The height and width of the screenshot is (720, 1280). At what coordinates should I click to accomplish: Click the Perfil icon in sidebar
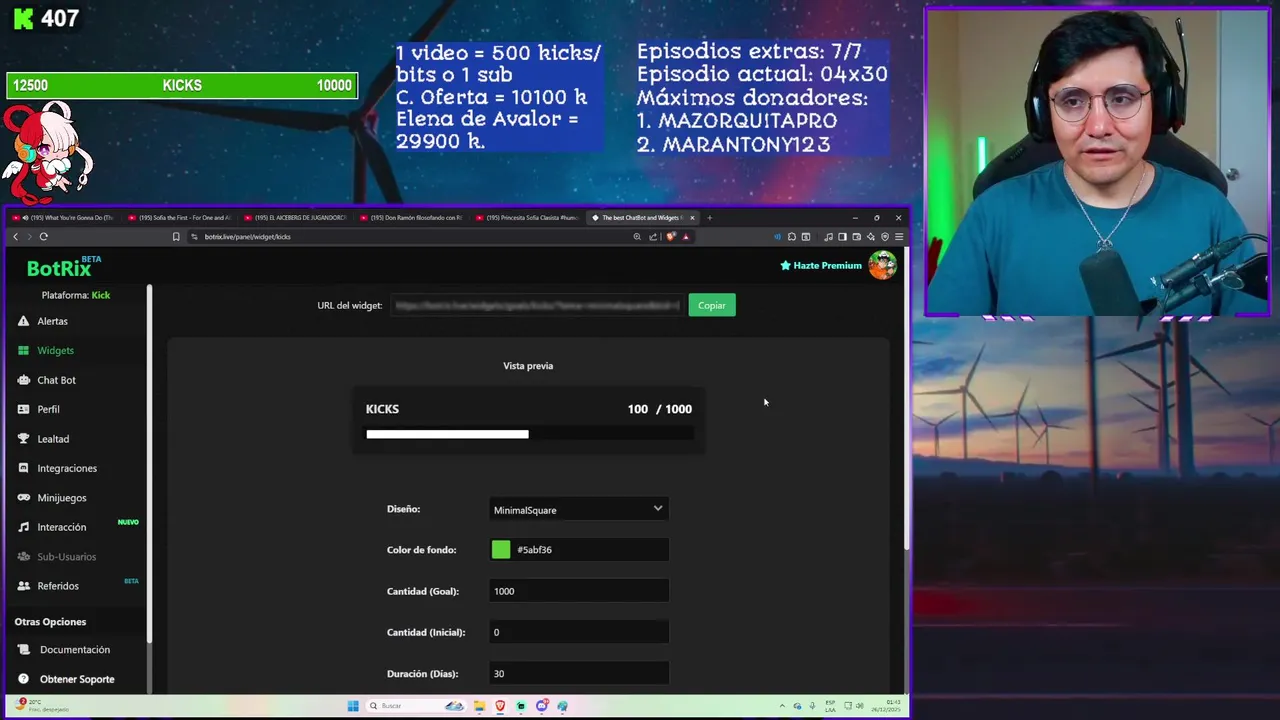[23, 409]
